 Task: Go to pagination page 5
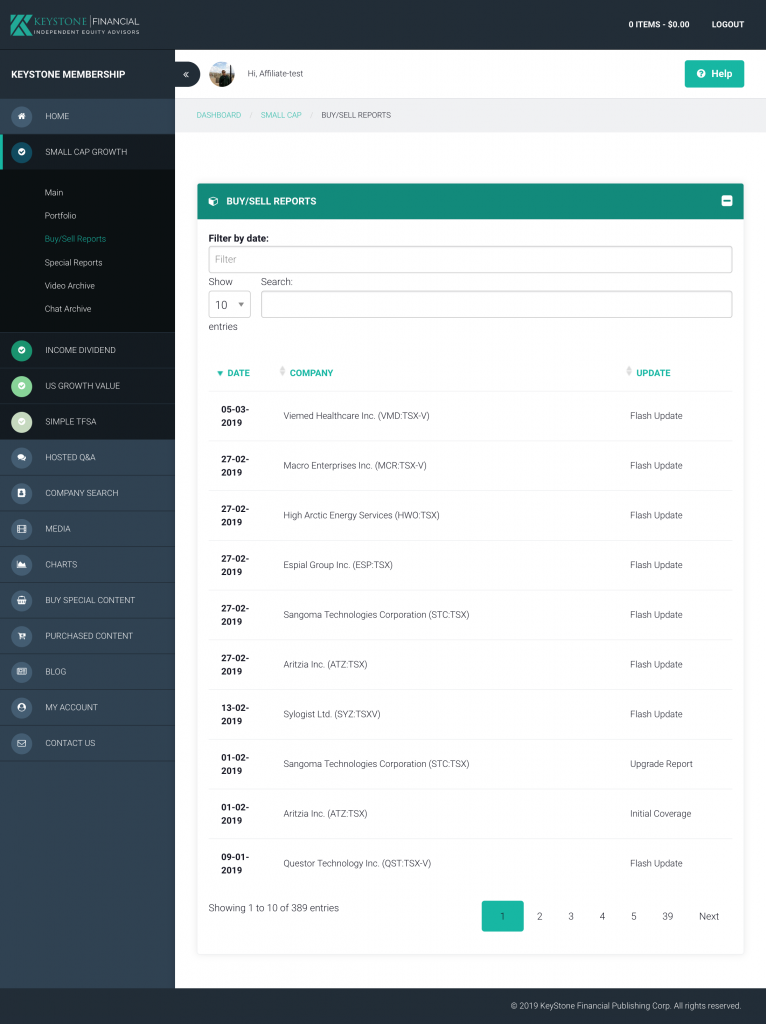(x=633, y=917)
